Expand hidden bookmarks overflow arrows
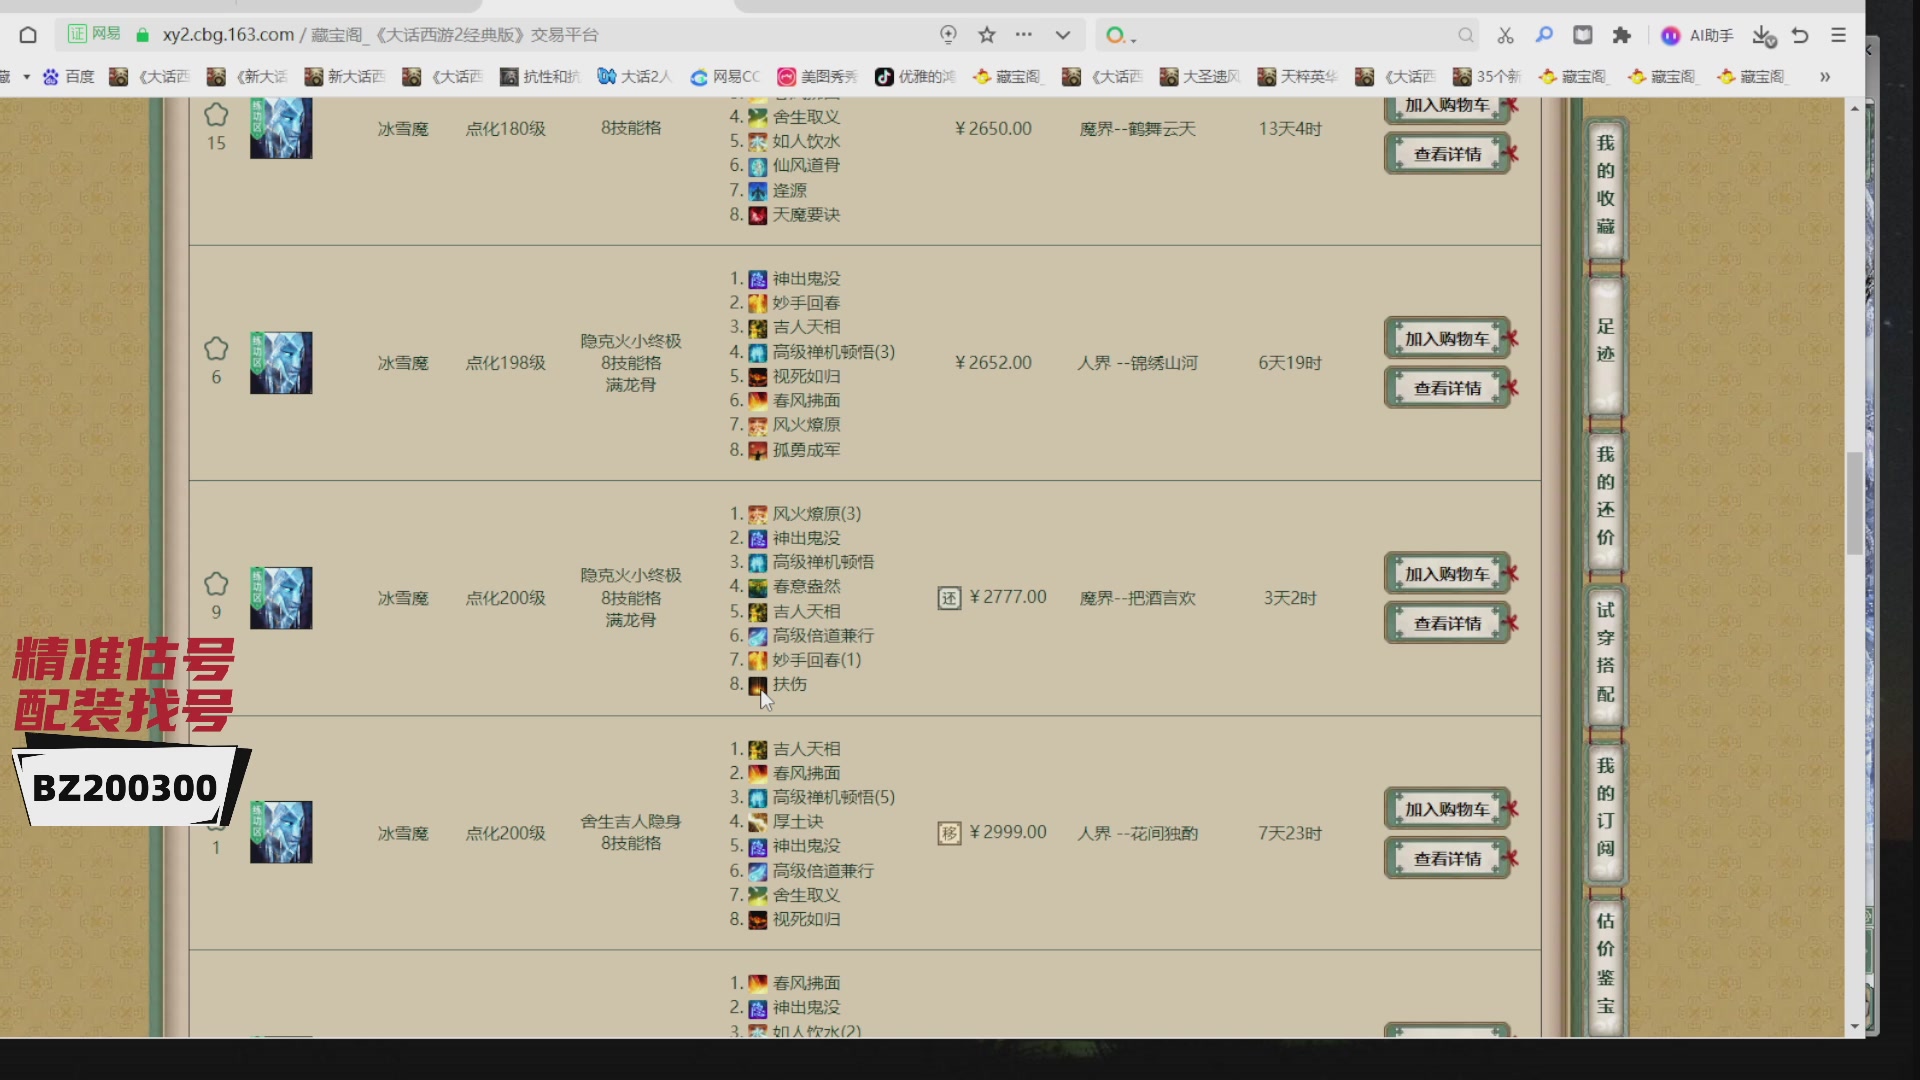Screen dimensions: 1920x1080 [x=1825, y=76]
